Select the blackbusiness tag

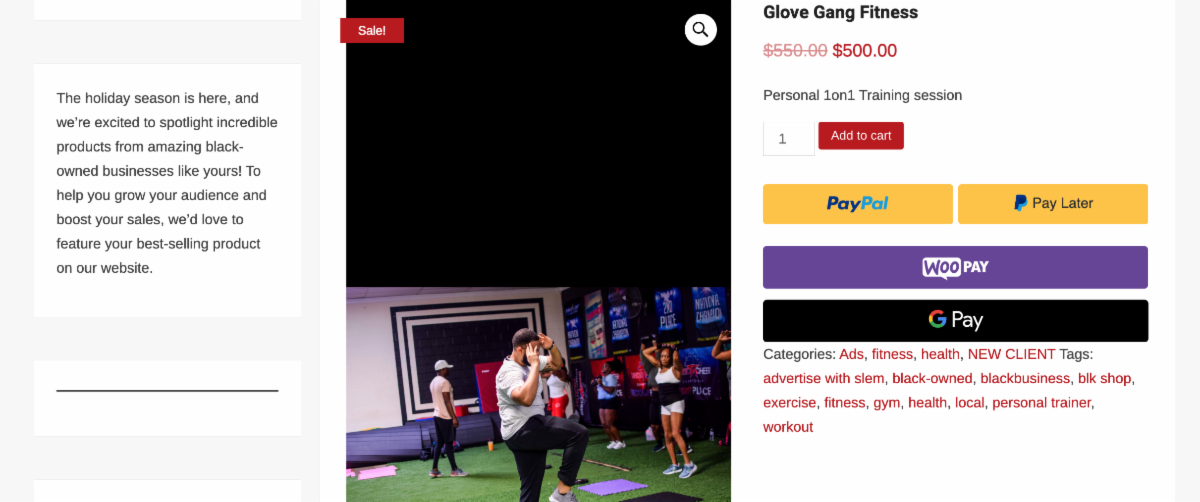(x=1025, y=378)
